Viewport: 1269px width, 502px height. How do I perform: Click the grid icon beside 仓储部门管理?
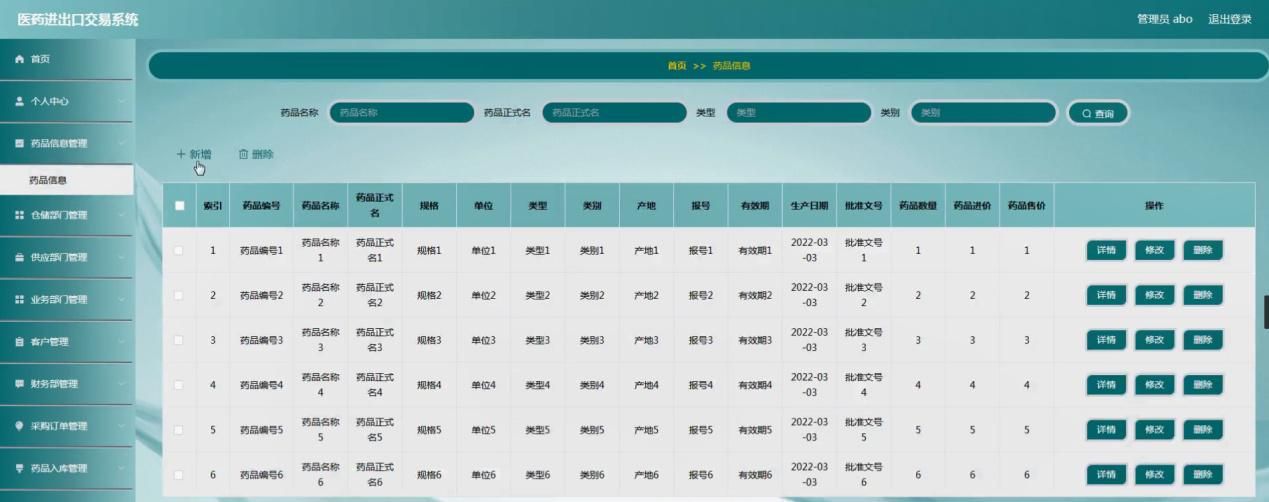(19, 215)
